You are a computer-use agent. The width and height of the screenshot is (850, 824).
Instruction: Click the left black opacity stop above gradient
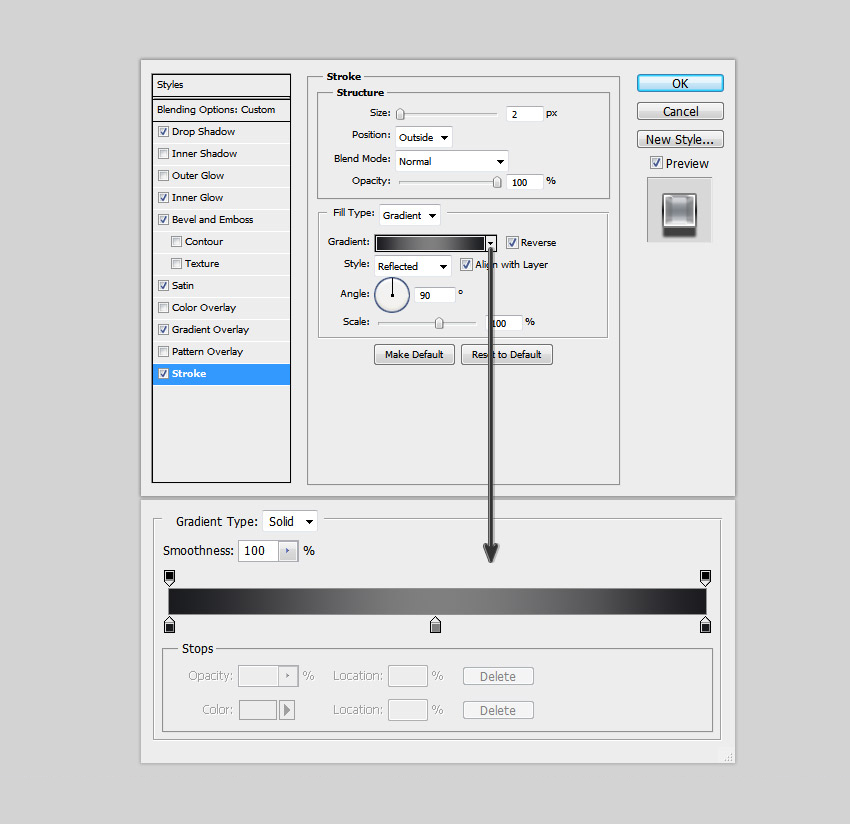pos(169,578)
